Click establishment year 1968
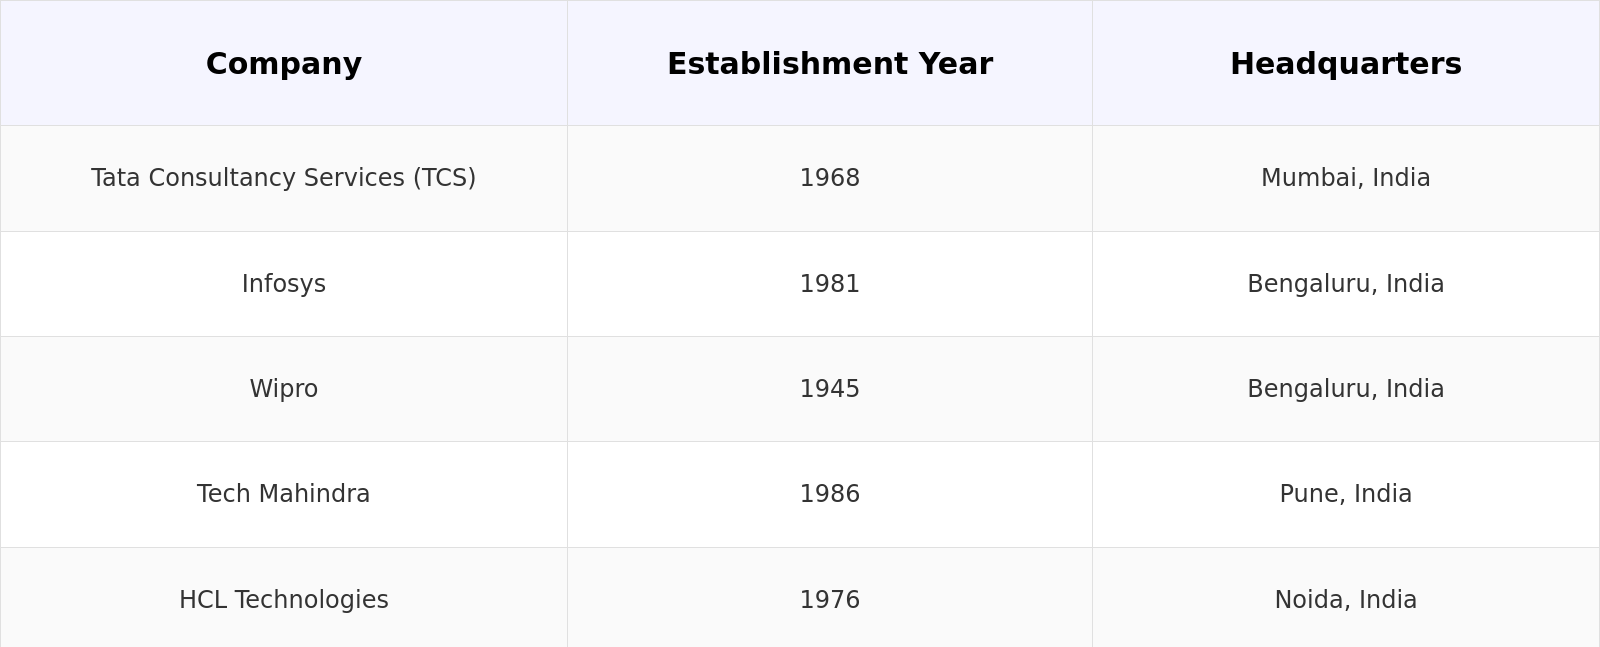This screenshot has height=647, width=1600. click(829, 178)
